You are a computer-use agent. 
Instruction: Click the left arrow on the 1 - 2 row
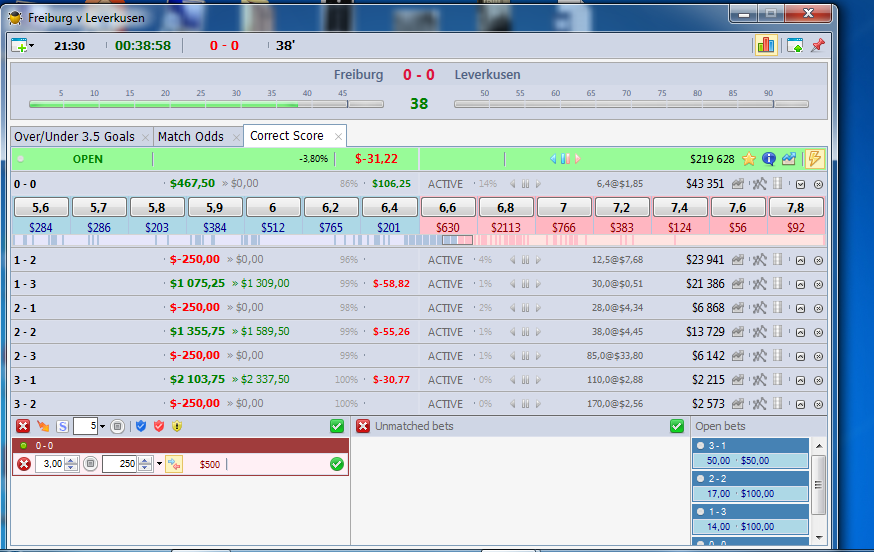(x=512, y=260)
